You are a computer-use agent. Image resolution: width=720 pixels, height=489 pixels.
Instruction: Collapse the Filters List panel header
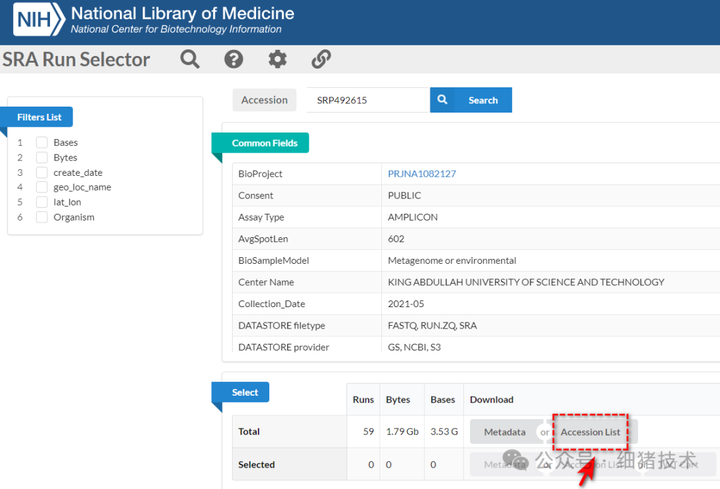40,117
